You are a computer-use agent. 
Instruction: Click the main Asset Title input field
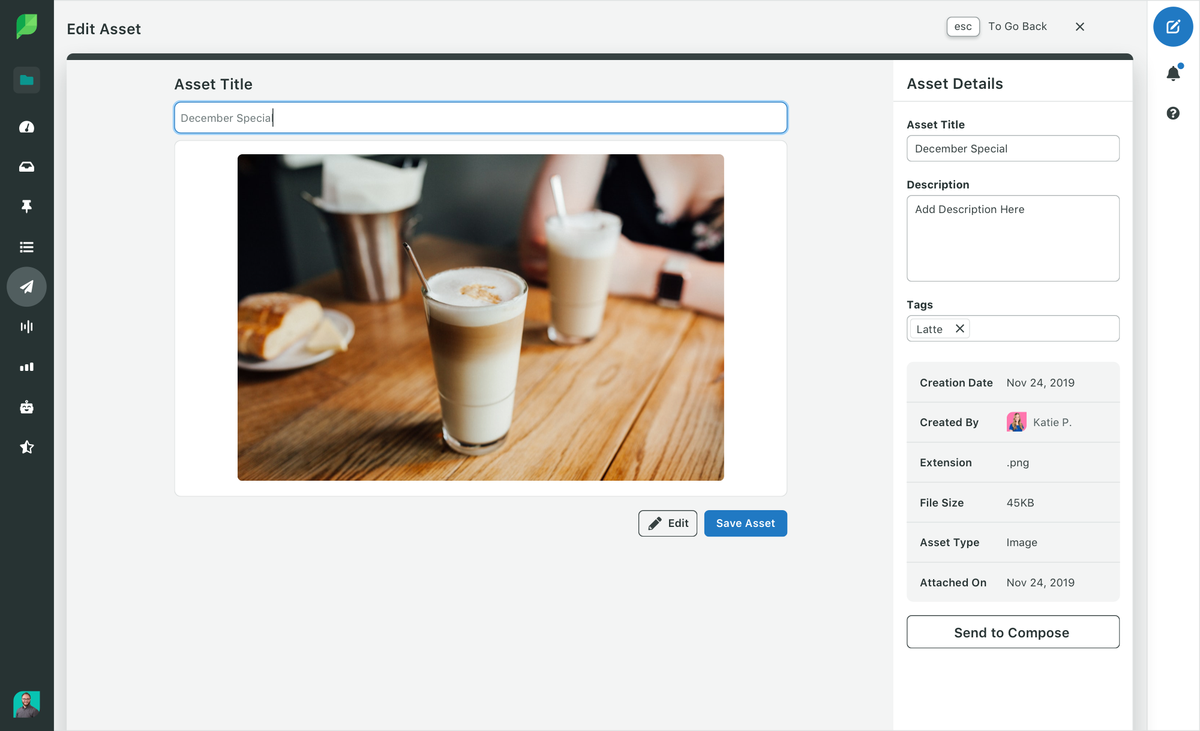(481, 117)
